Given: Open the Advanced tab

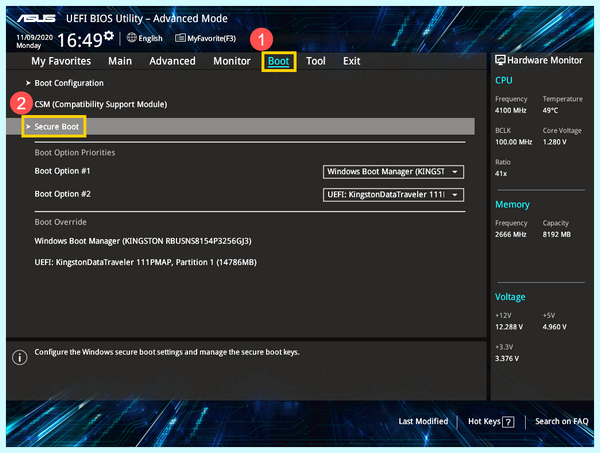Looking at the screenshot, I should pos(172,61).
